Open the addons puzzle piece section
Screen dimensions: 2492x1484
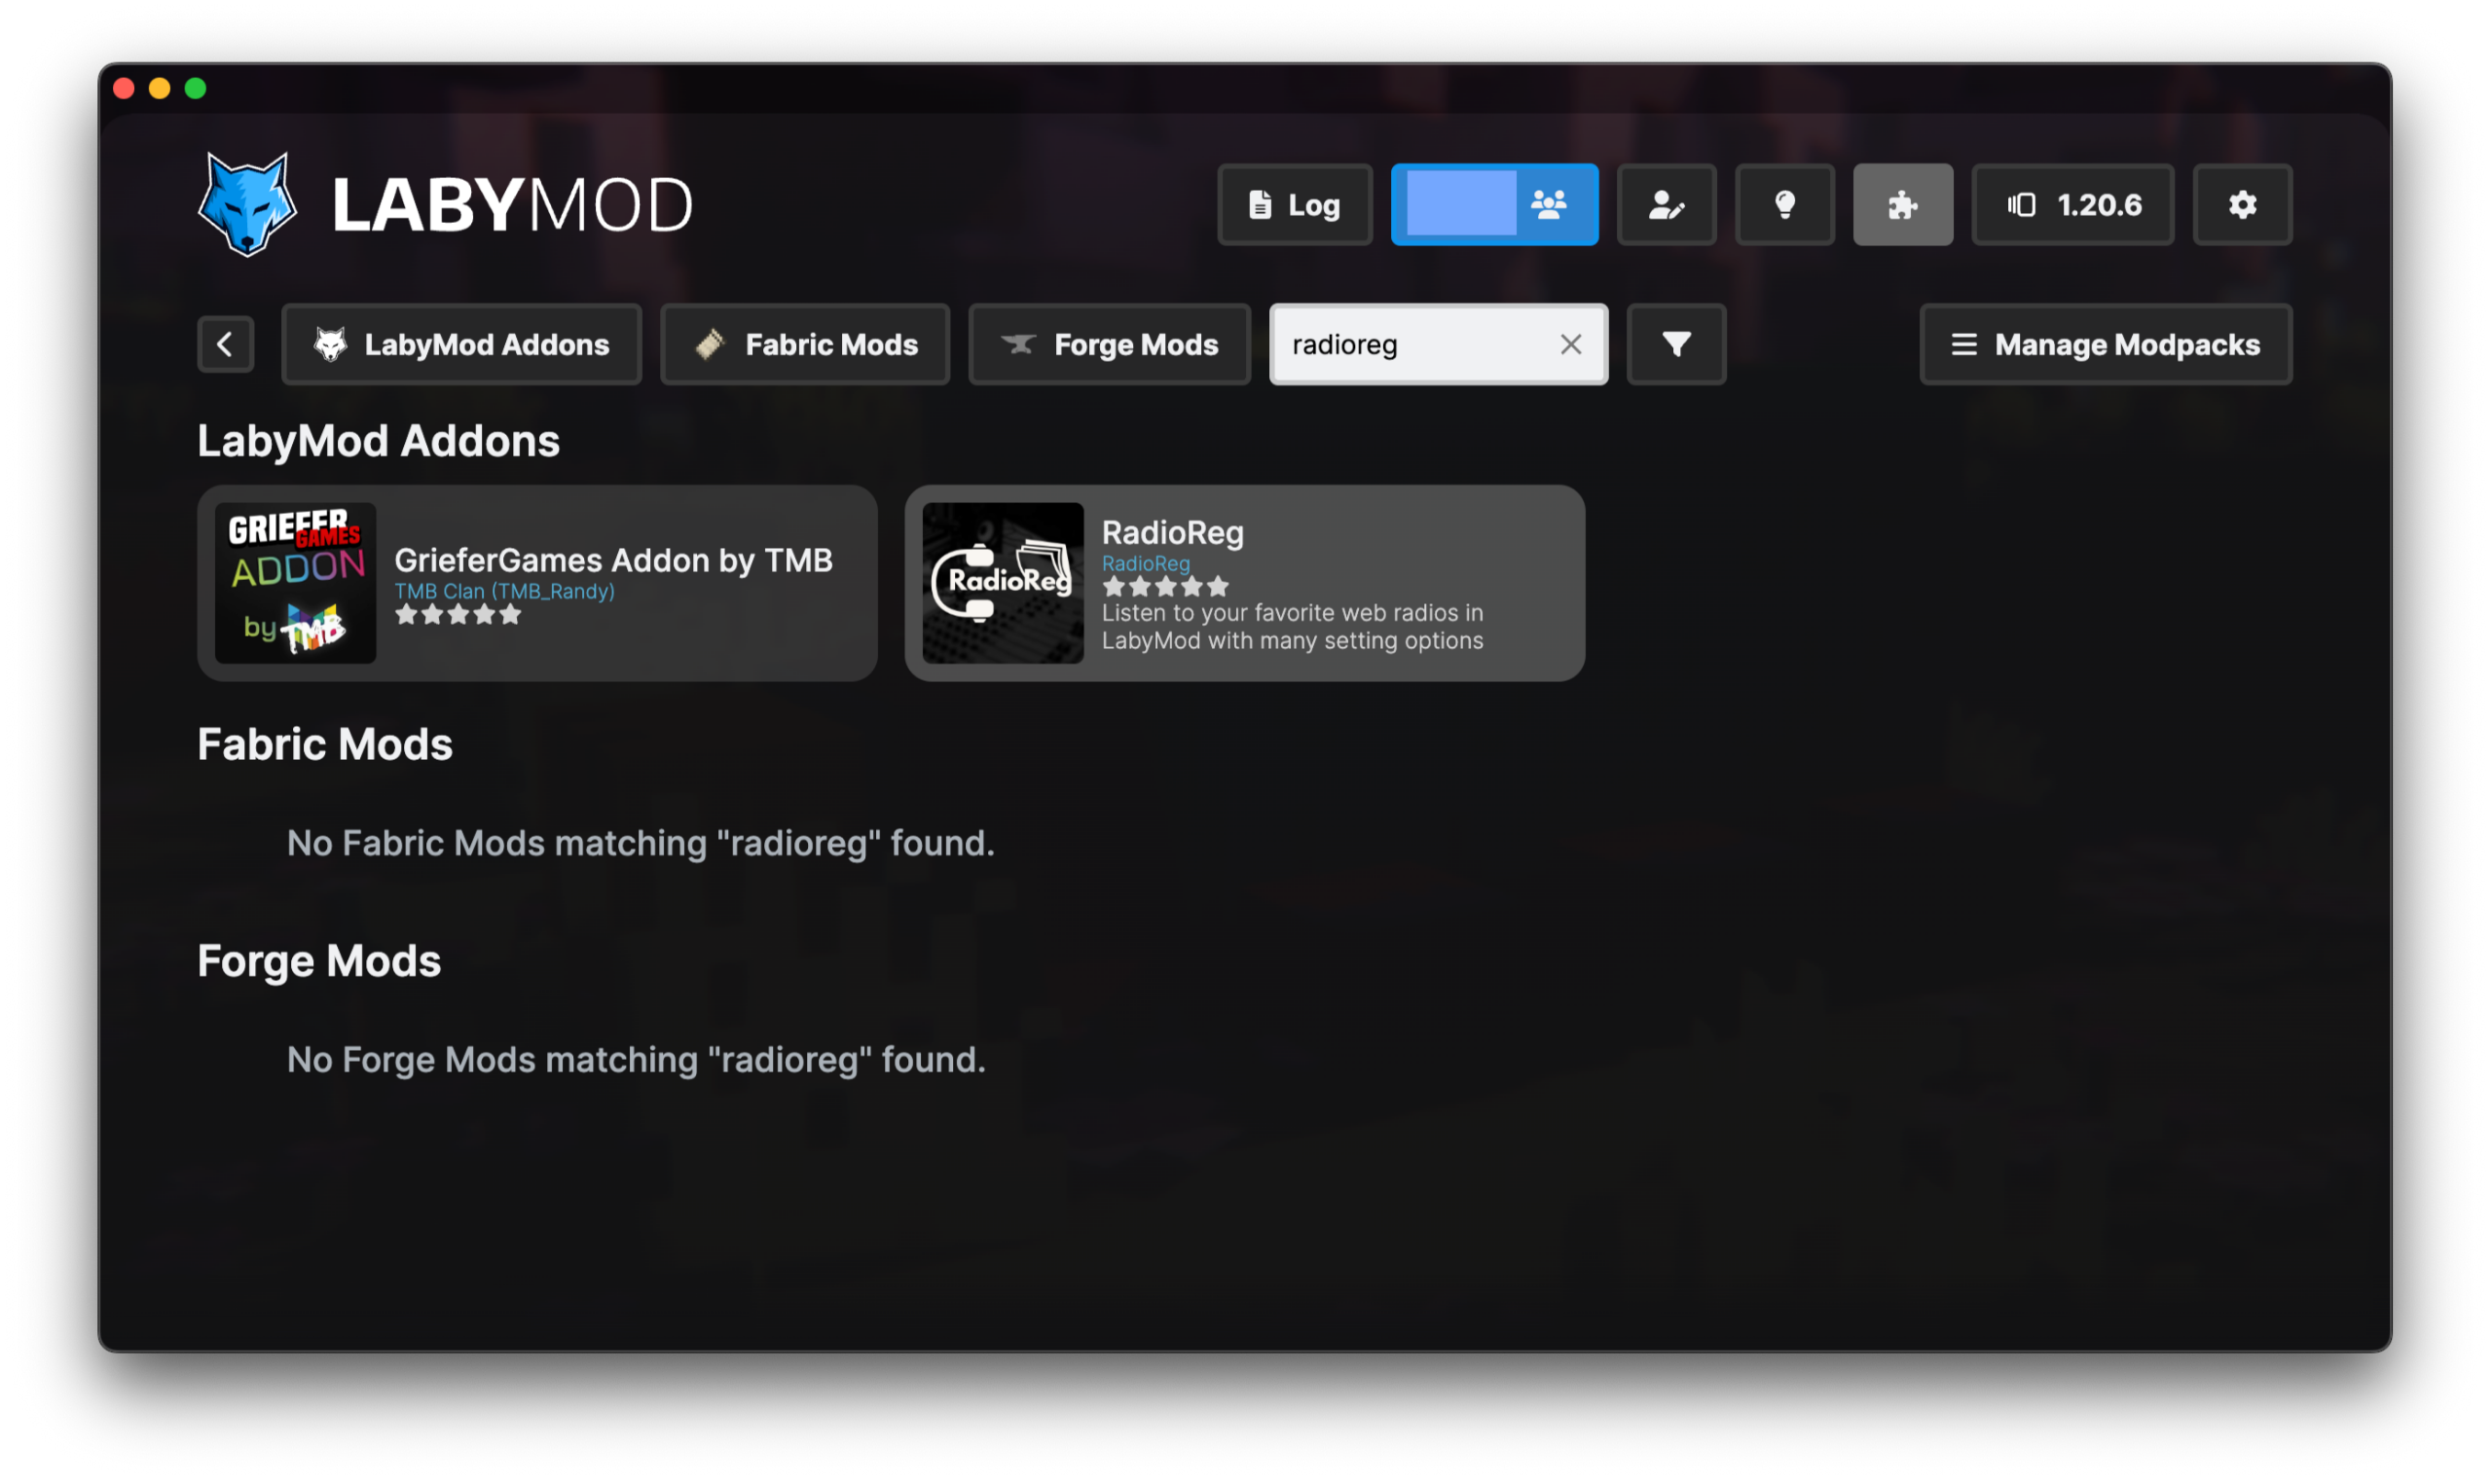click(x=1902, y=204)
